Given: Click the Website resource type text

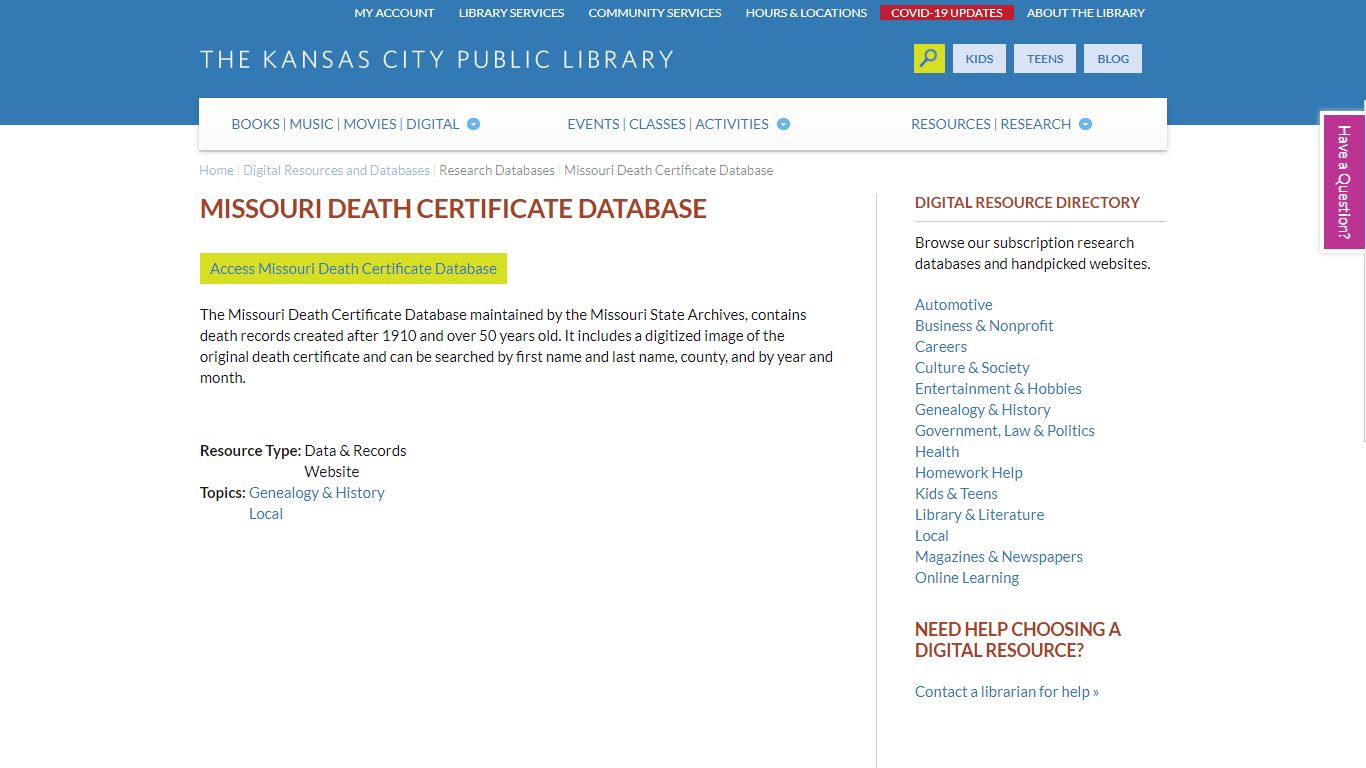Looking at the screenshot, I should [332, 472].
